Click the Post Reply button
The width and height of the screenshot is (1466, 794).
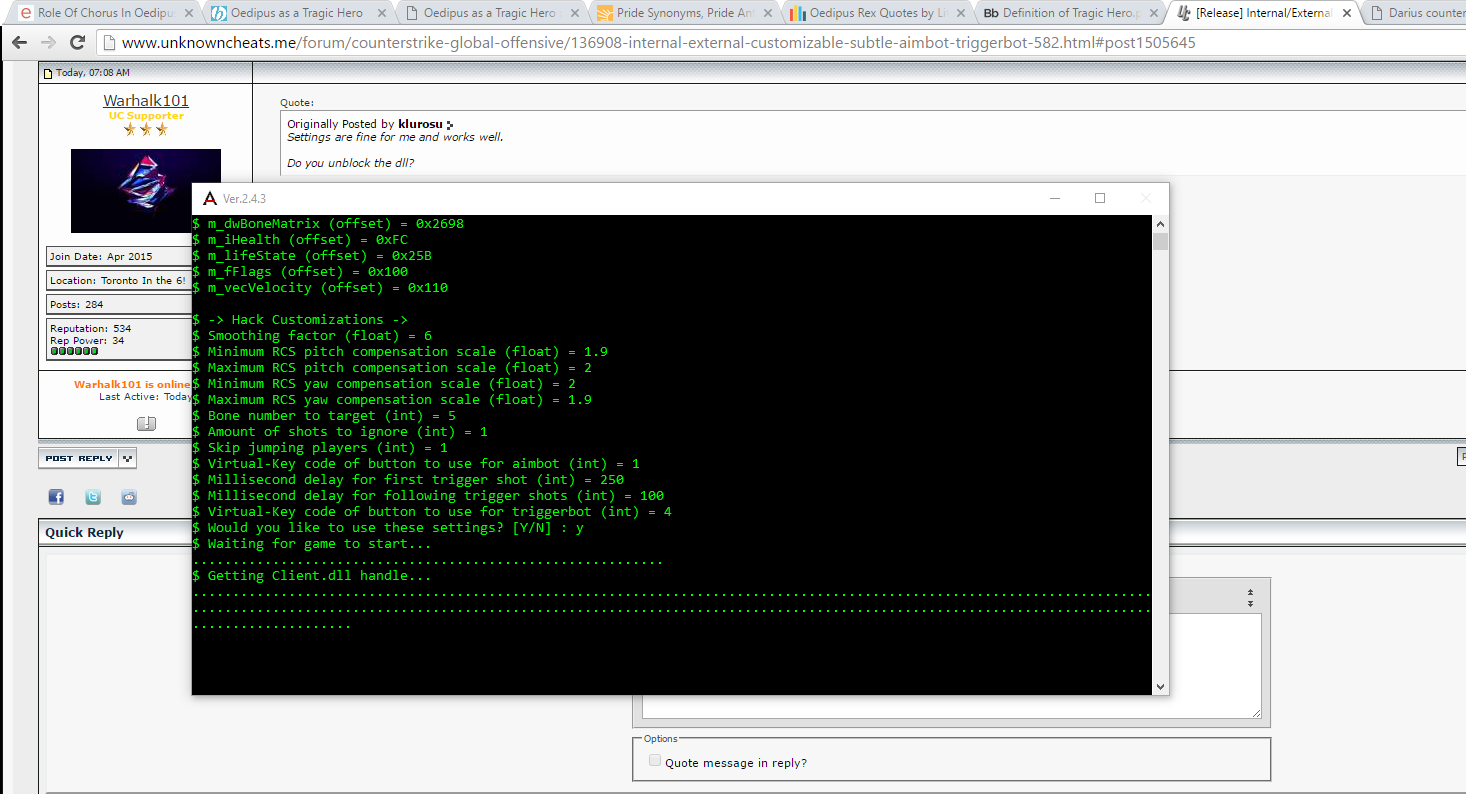[79, 458]
